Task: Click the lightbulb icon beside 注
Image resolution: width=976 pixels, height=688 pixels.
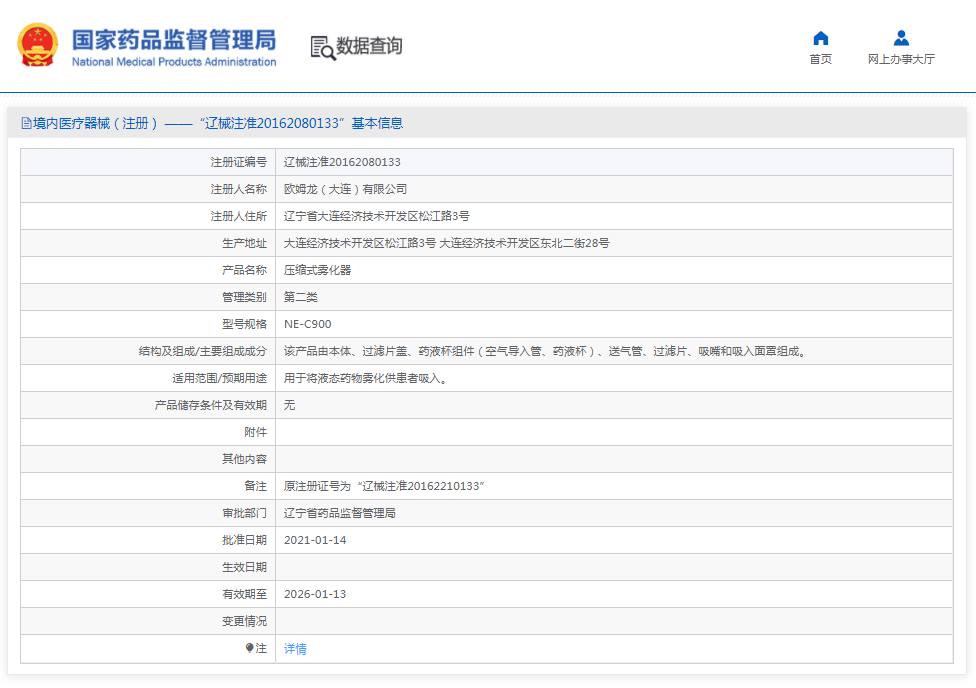Action: click(250, 648)
